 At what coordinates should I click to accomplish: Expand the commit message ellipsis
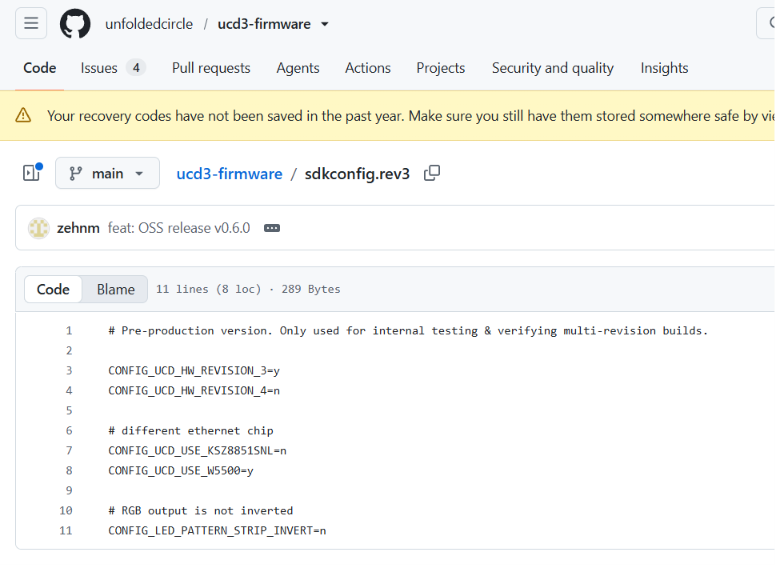click(x=272, y=228)
